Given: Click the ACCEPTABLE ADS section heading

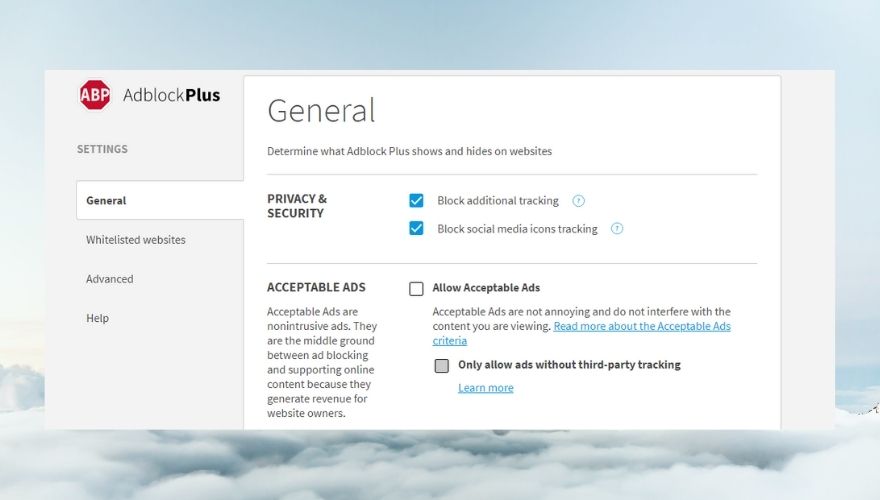Looking at the screenshot, I should [316, 287].
